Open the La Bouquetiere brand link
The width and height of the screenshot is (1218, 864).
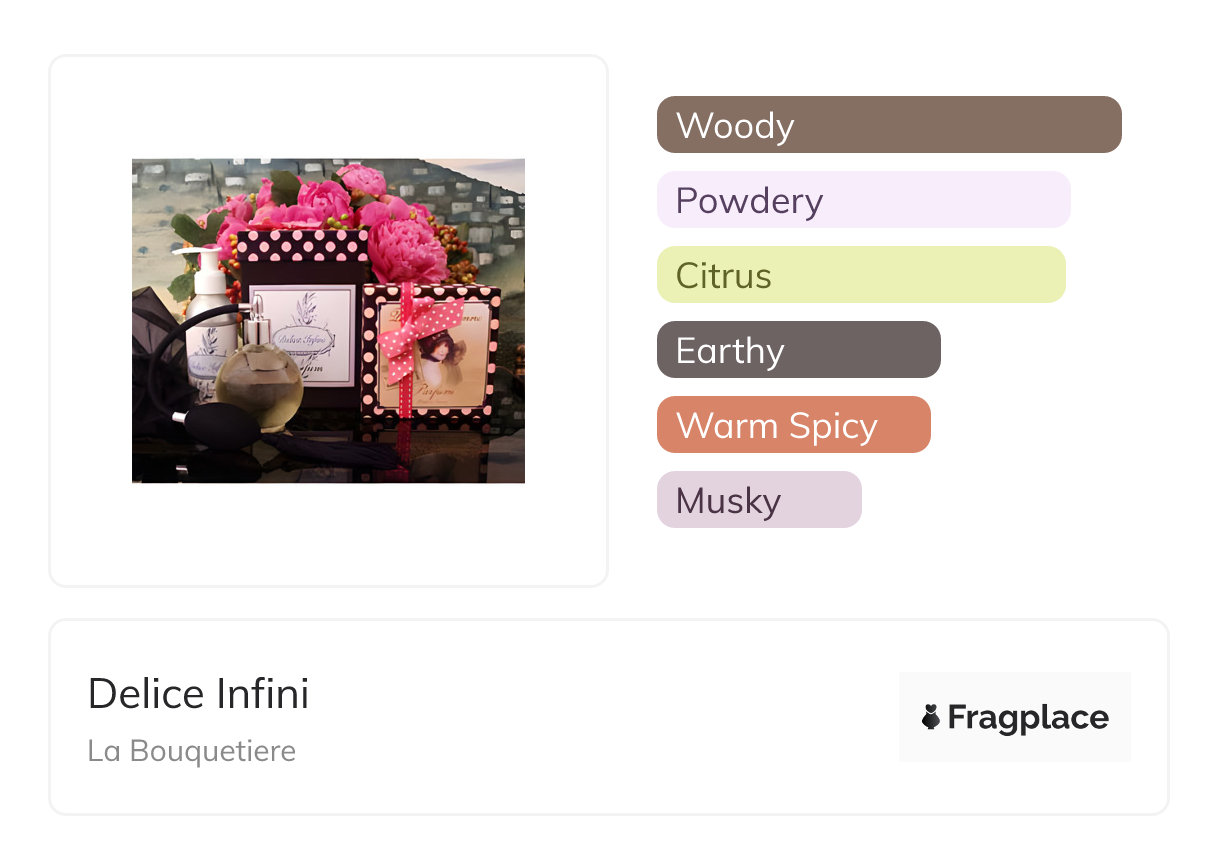coord(191,751)
